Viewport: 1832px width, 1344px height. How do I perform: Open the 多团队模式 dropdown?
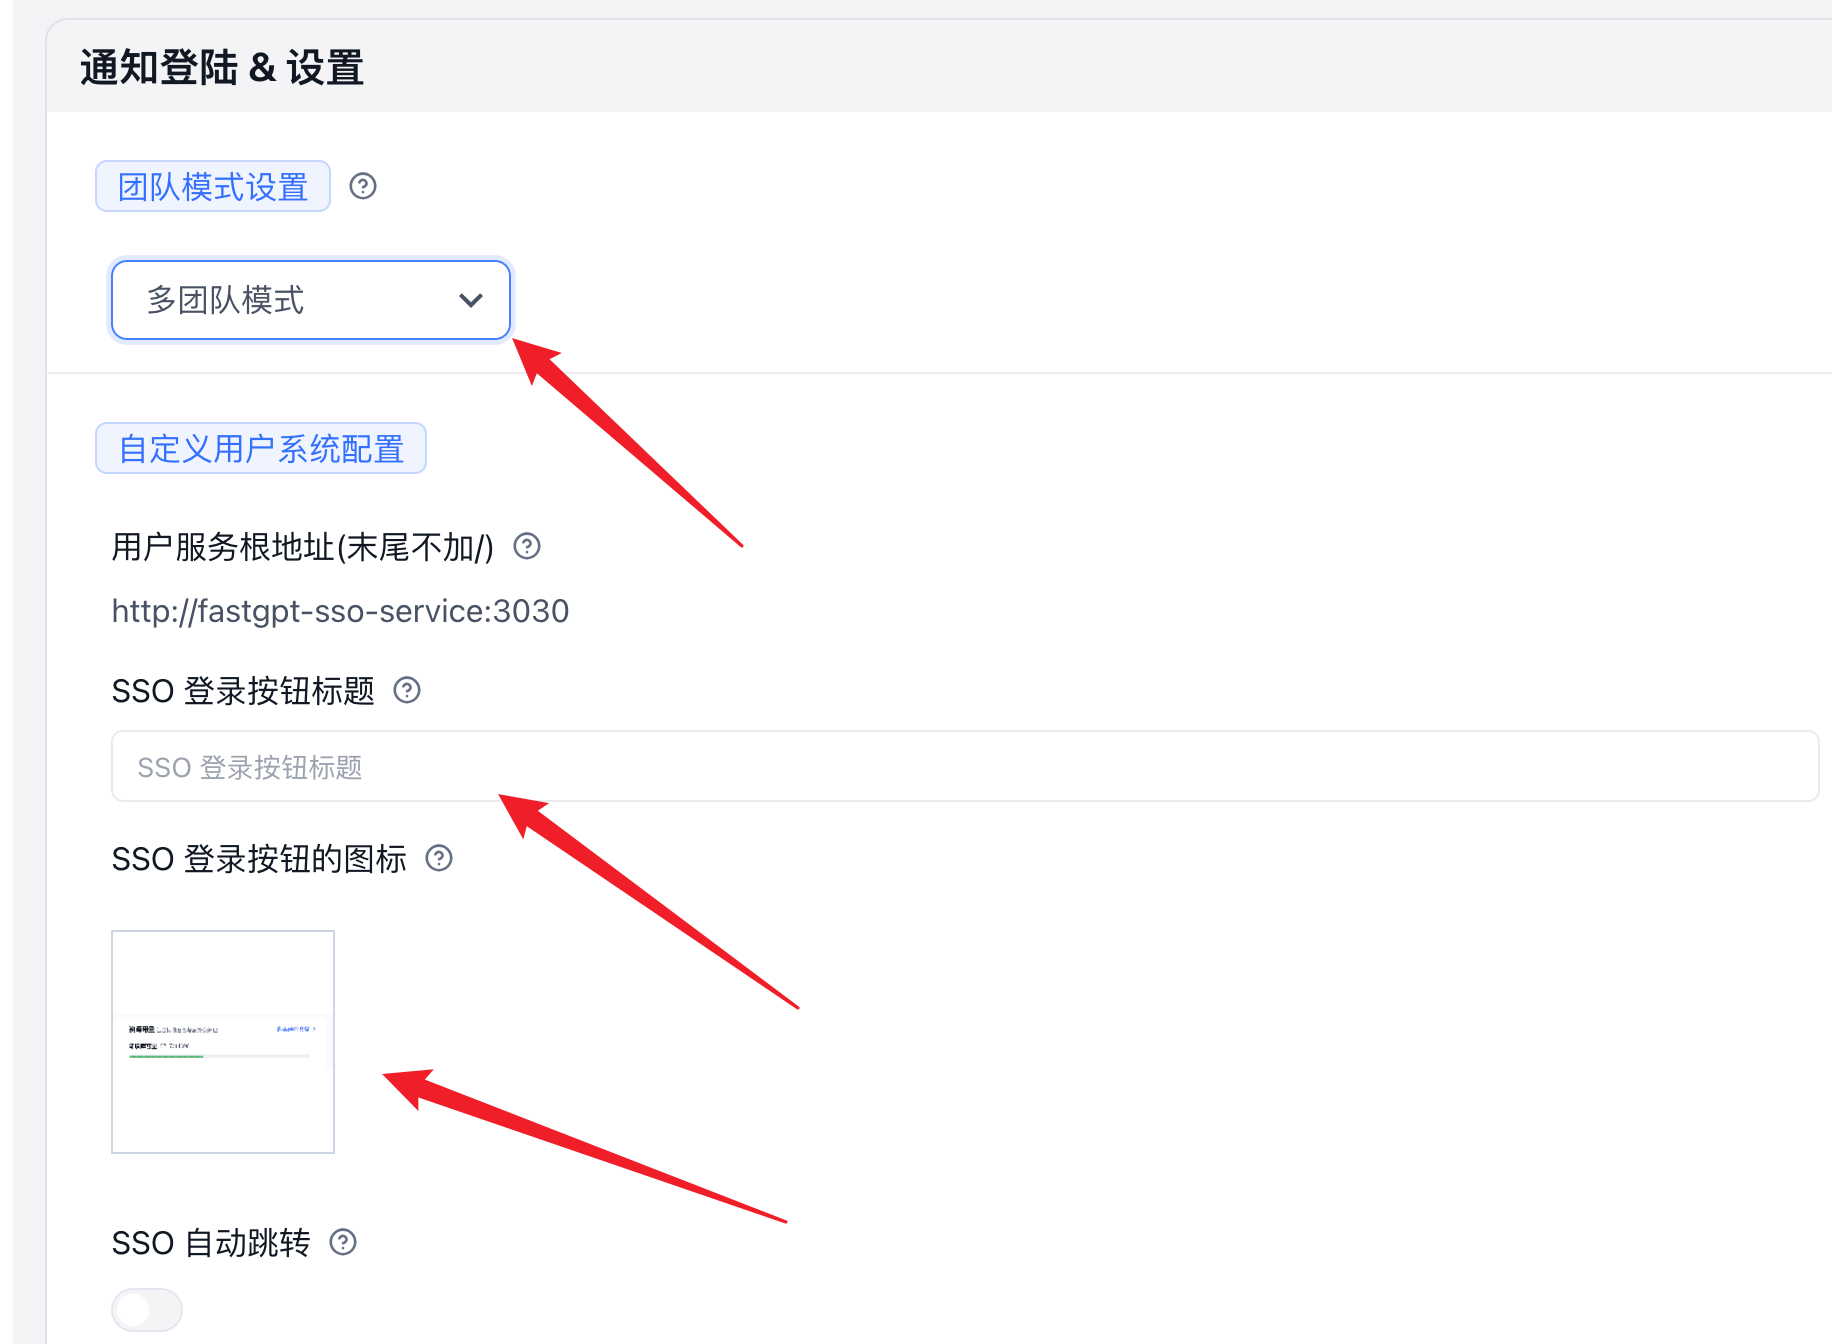(x=310, y=300)
